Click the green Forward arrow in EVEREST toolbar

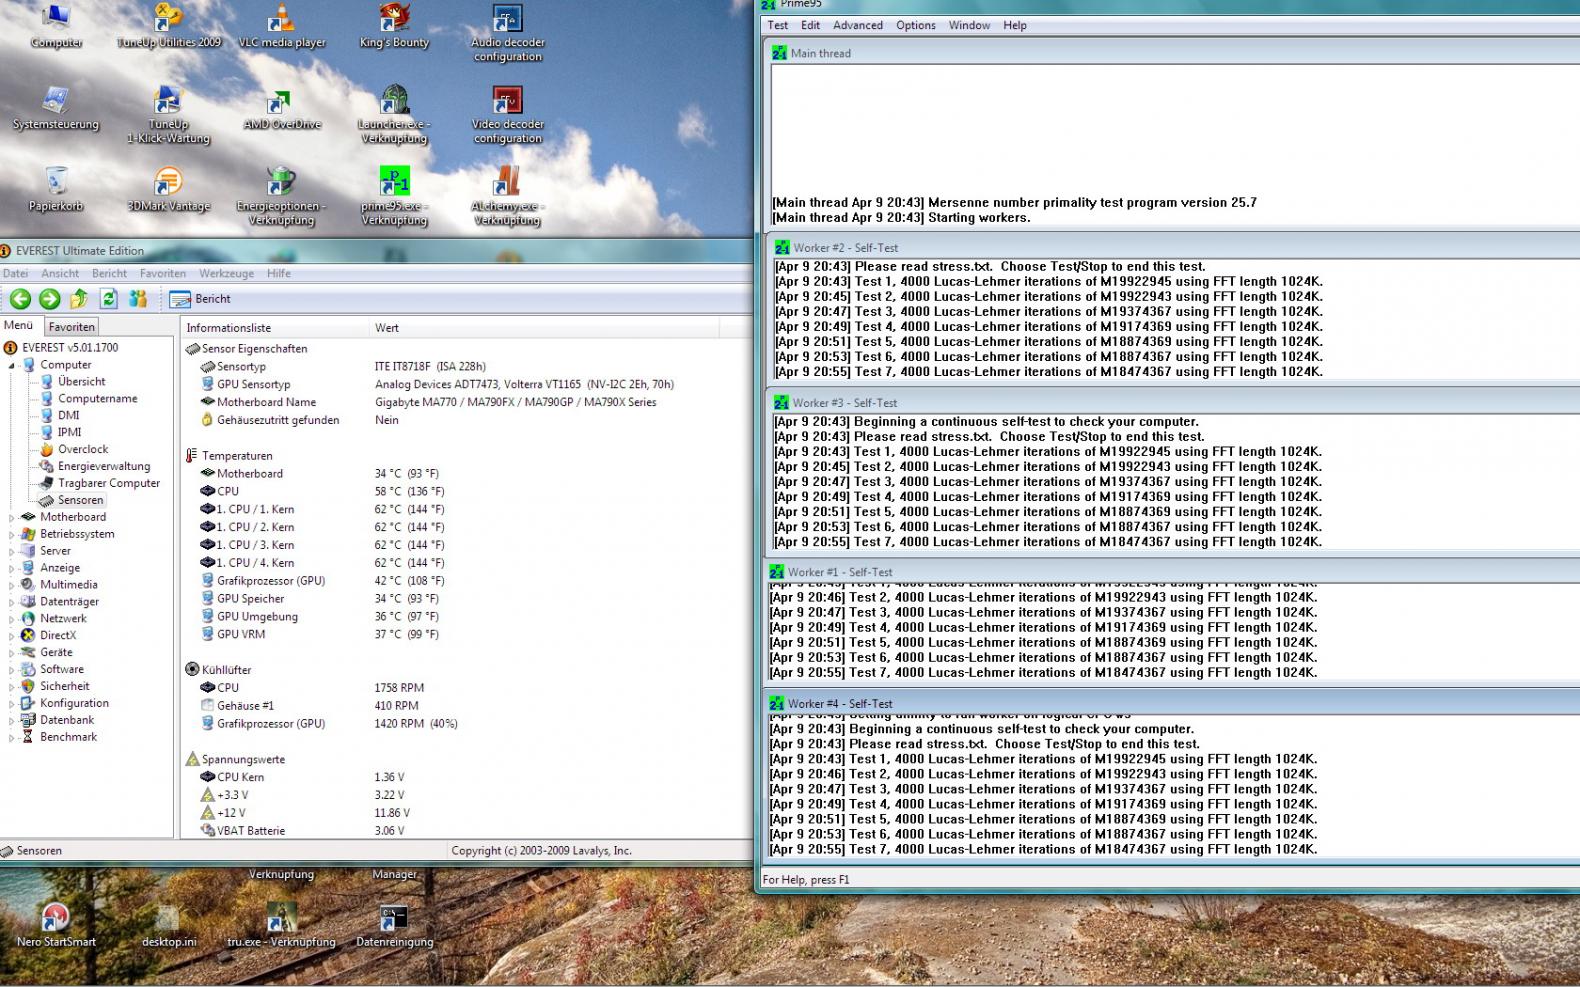[49, 298]
